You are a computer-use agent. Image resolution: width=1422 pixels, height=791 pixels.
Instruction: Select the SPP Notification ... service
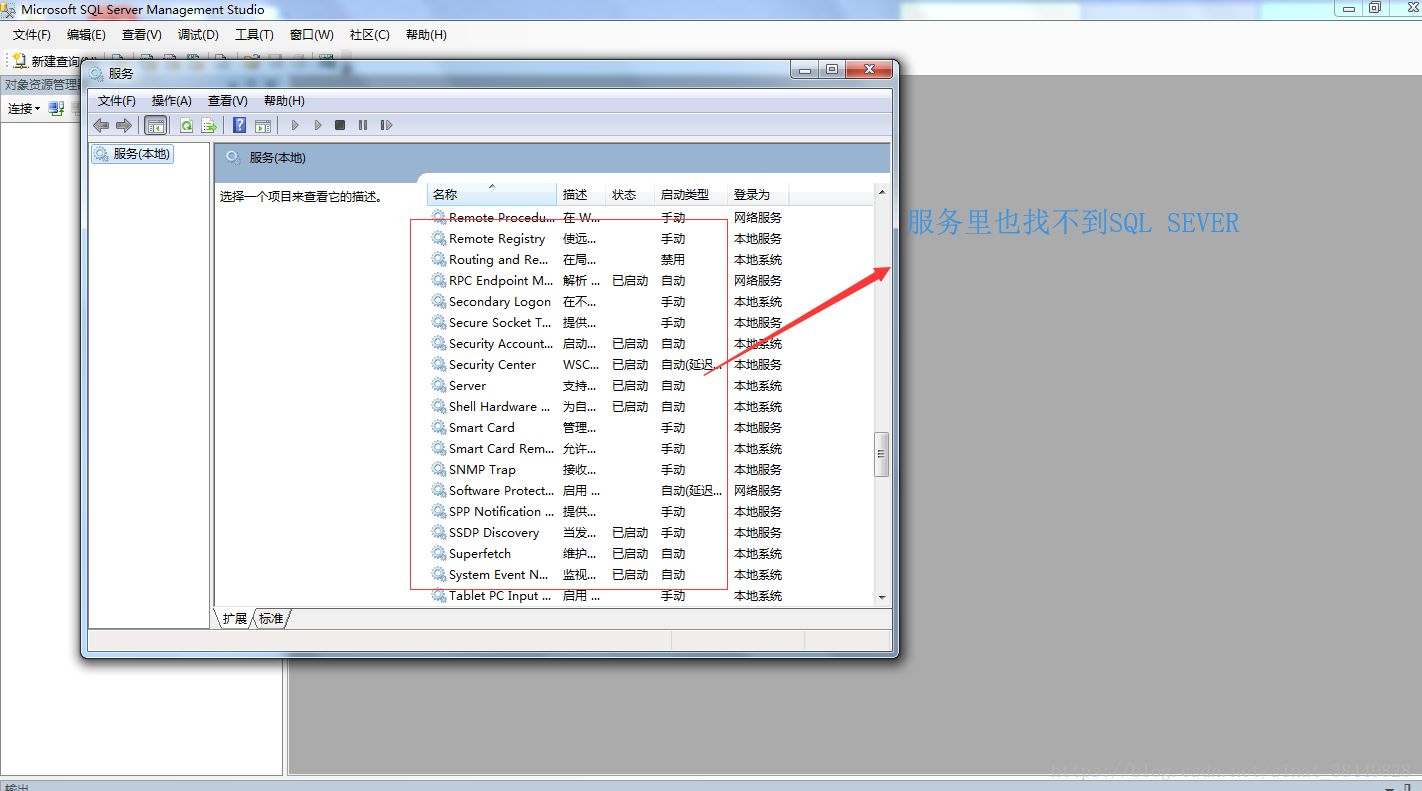pos(501,511)
